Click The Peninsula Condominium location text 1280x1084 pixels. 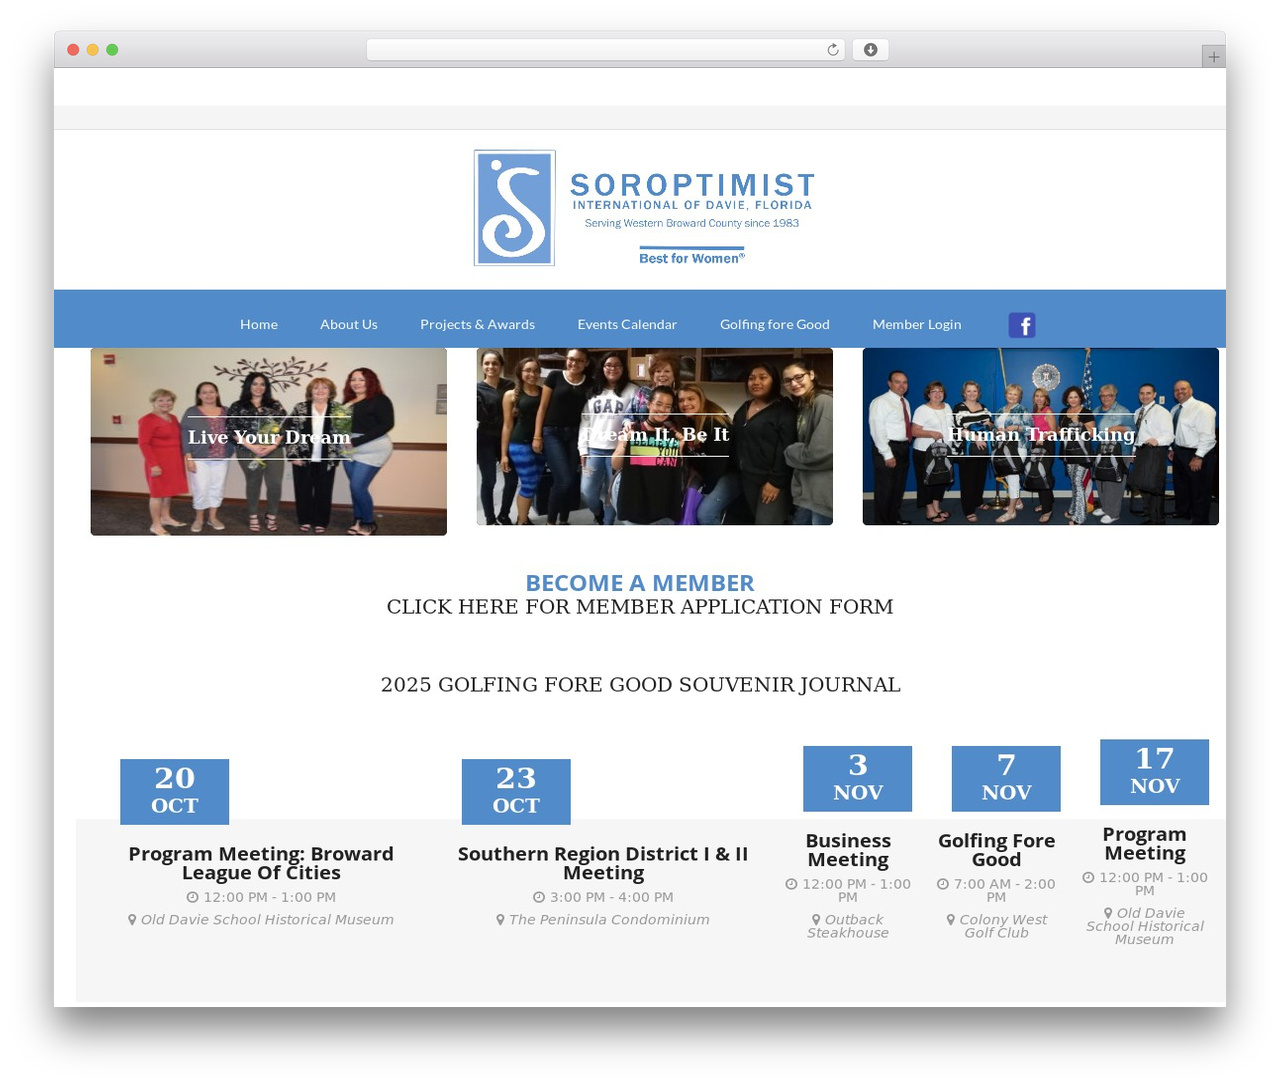pos(609,920)
